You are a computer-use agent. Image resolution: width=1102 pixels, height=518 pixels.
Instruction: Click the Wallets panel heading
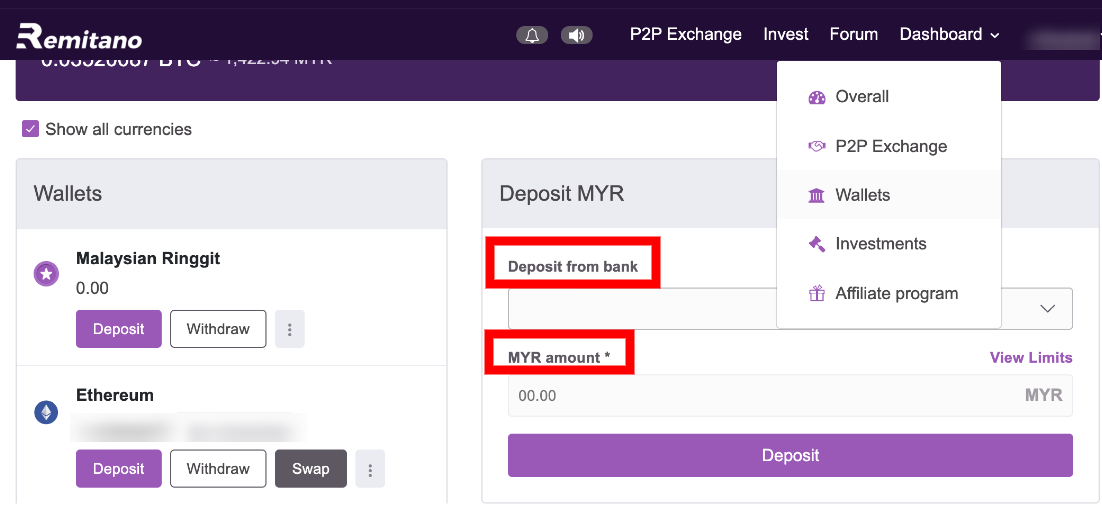pos(67,193)
